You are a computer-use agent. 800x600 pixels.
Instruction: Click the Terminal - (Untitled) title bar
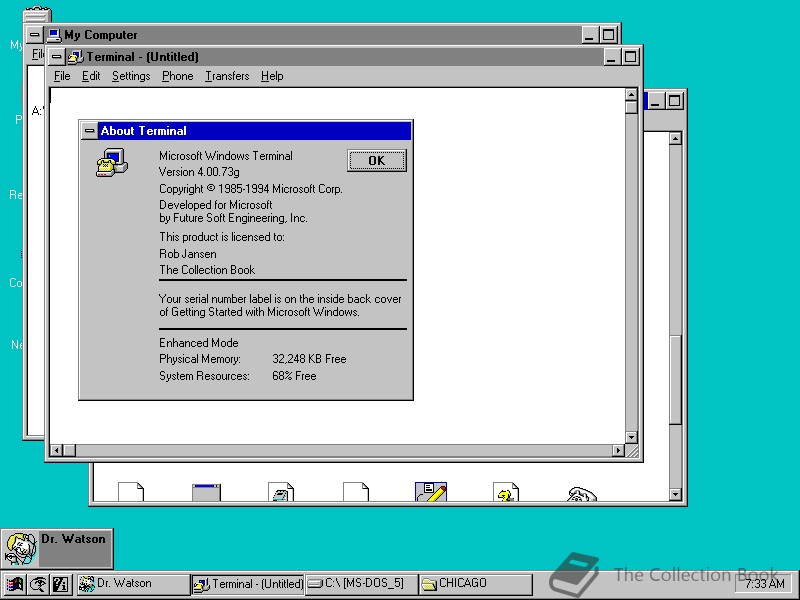[334, 57]
